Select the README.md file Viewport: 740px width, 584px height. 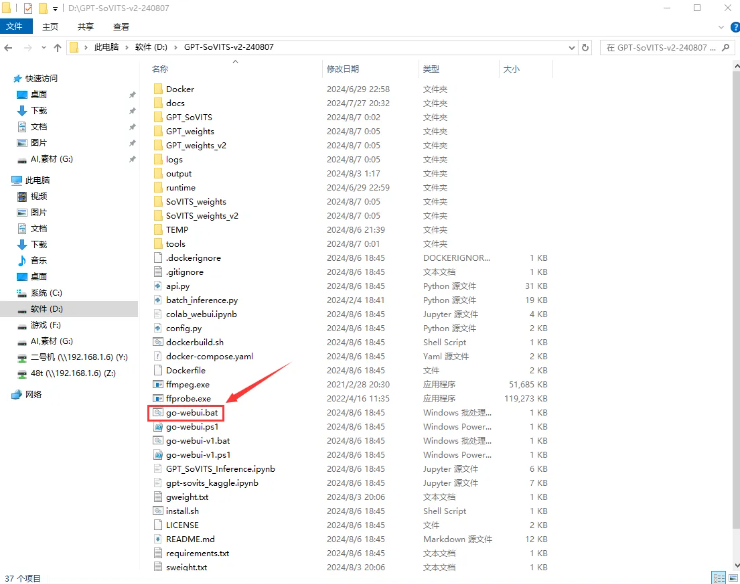pos(190,538)
